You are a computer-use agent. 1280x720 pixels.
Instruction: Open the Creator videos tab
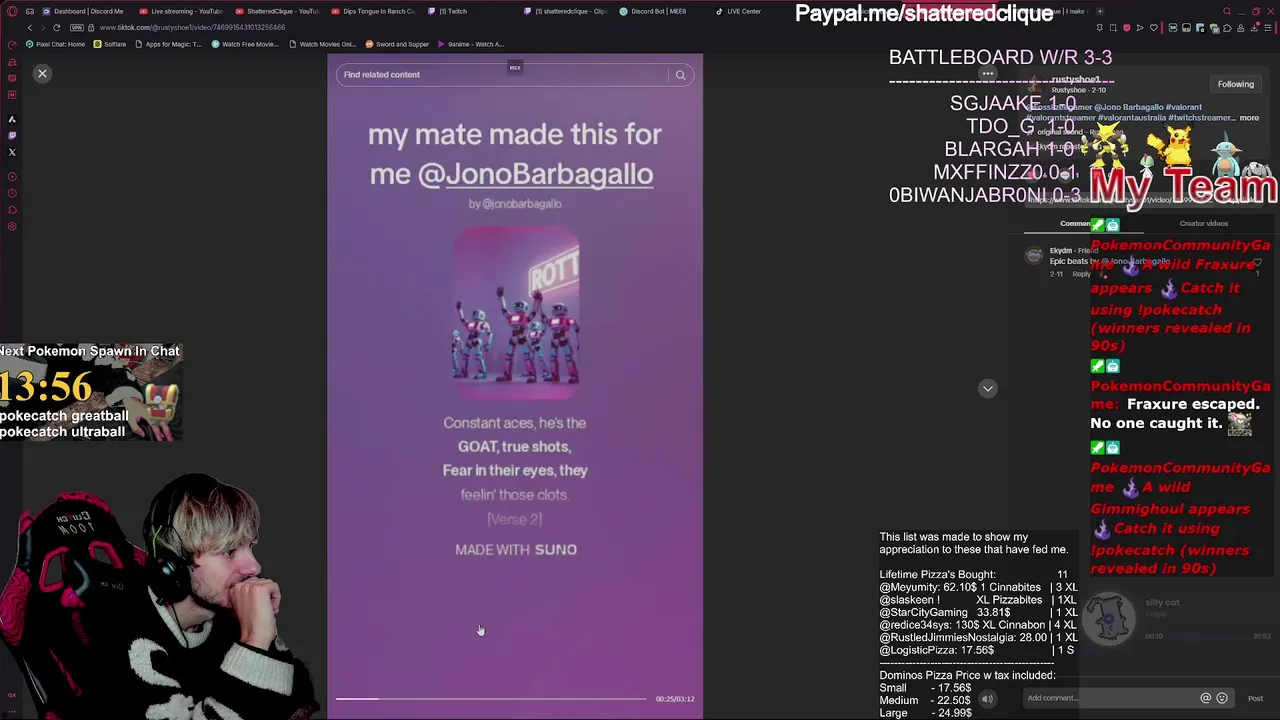pos(1203,224)
